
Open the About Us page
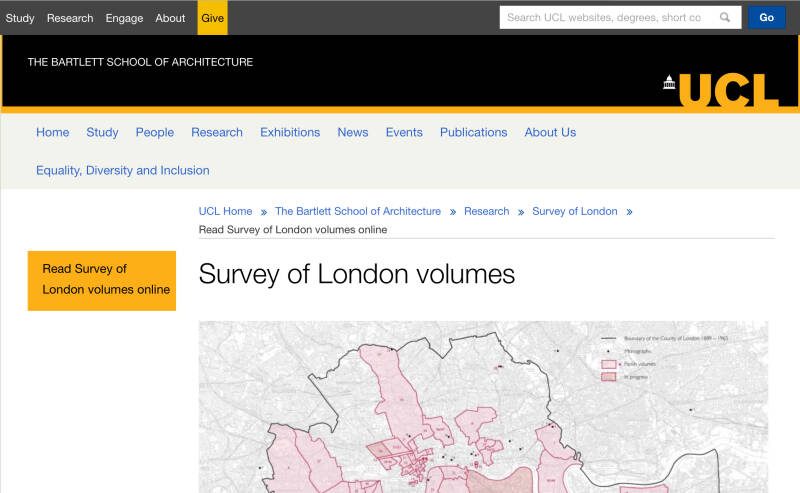(550, 132)
